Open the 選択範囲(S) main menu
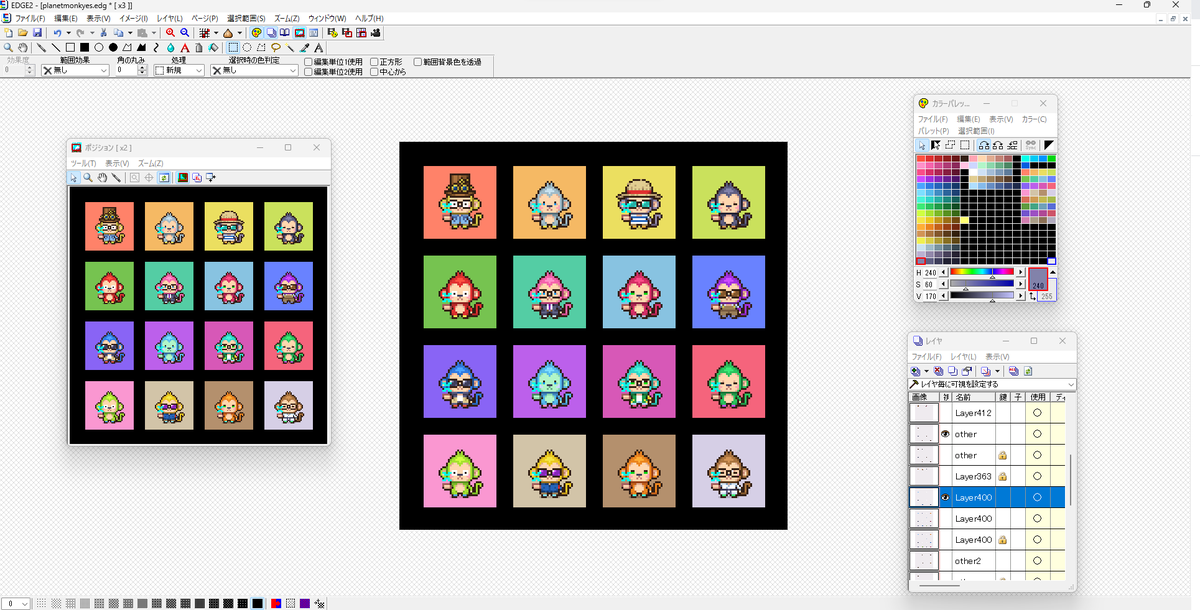Viewport: 1200px width, 610px height. click(247, 18)
